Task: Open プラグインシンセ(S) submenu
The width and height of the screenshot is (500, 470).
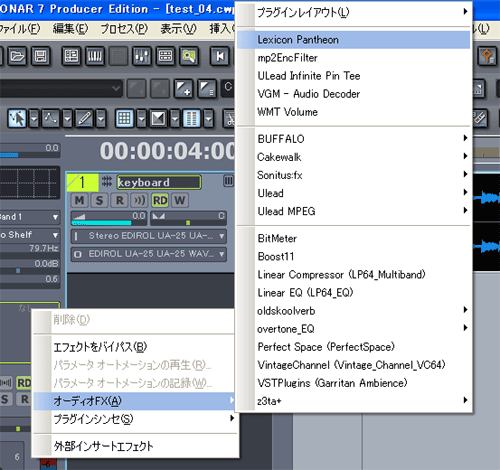Action: click(135, 419)
